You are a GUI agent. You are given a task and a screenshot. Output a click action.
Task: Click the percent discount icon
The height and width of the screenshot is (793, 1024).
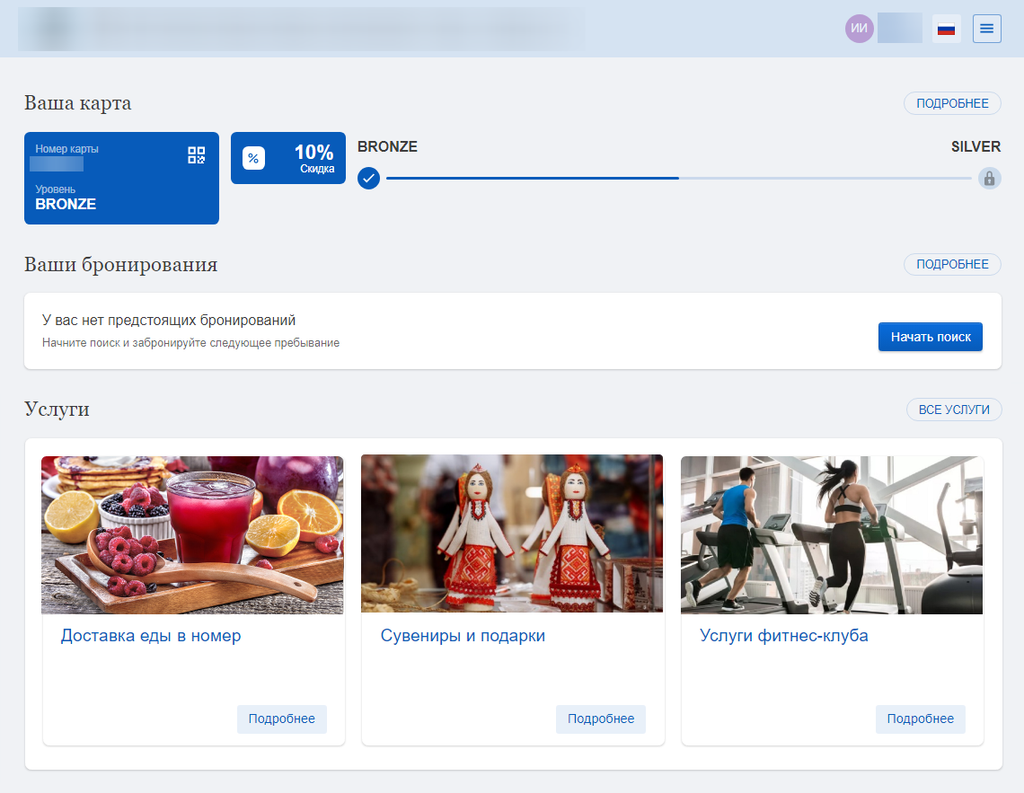pyautogui.click(x=253, y=158)
